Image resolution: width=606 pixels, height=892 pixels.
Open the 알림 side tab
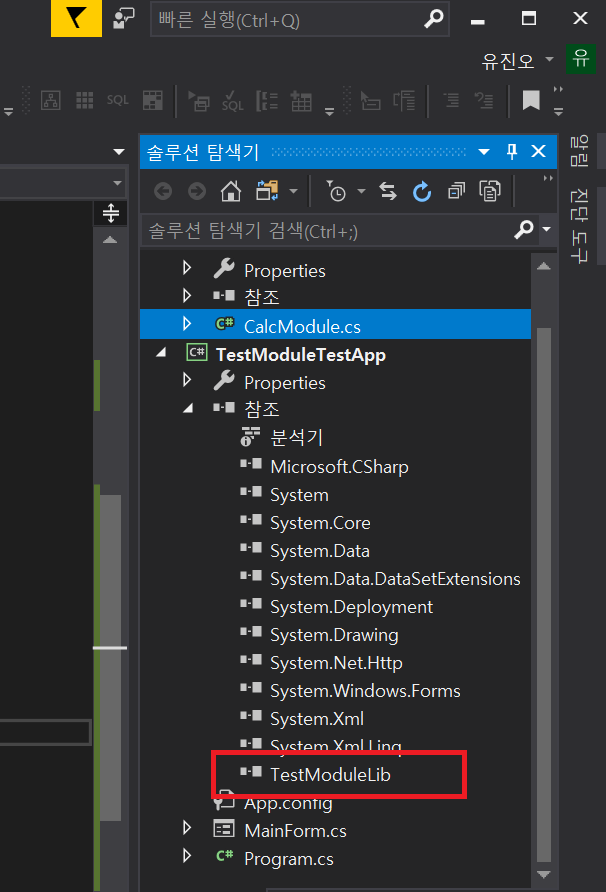point(579,150)
